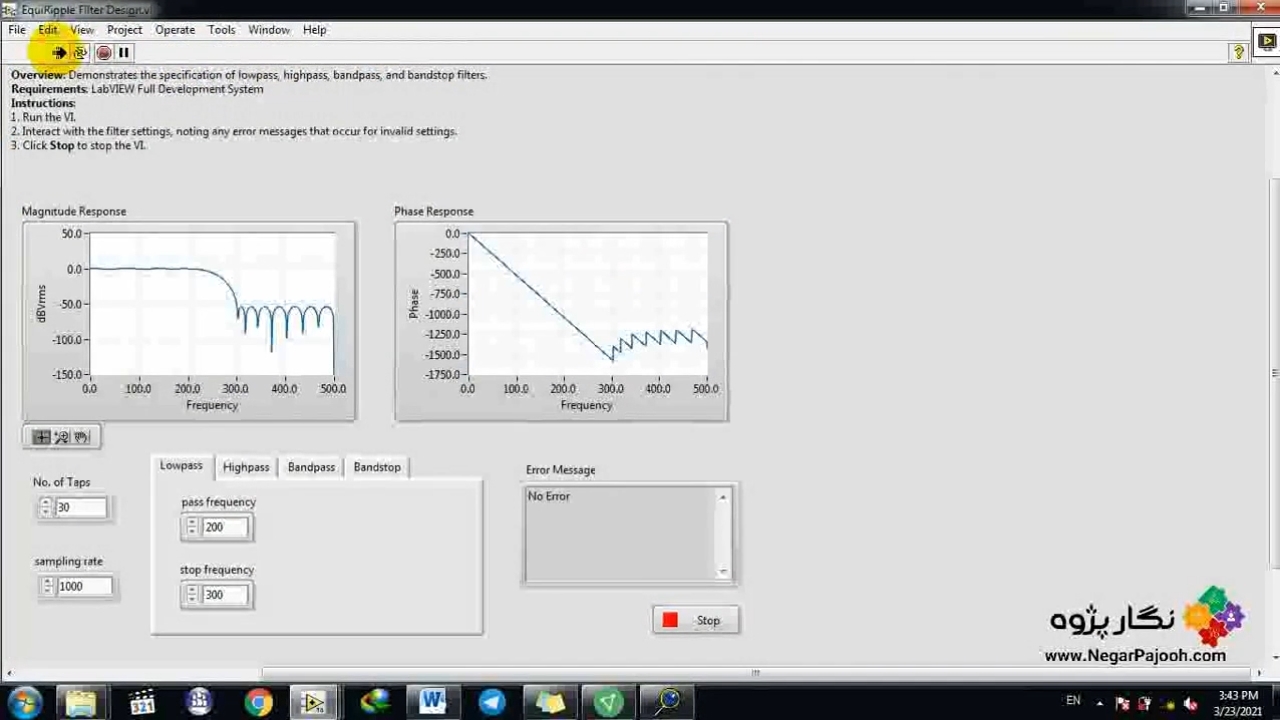Click the Run arrow in the toolbar
The image size is (1280, 720).
coord(58,53)
